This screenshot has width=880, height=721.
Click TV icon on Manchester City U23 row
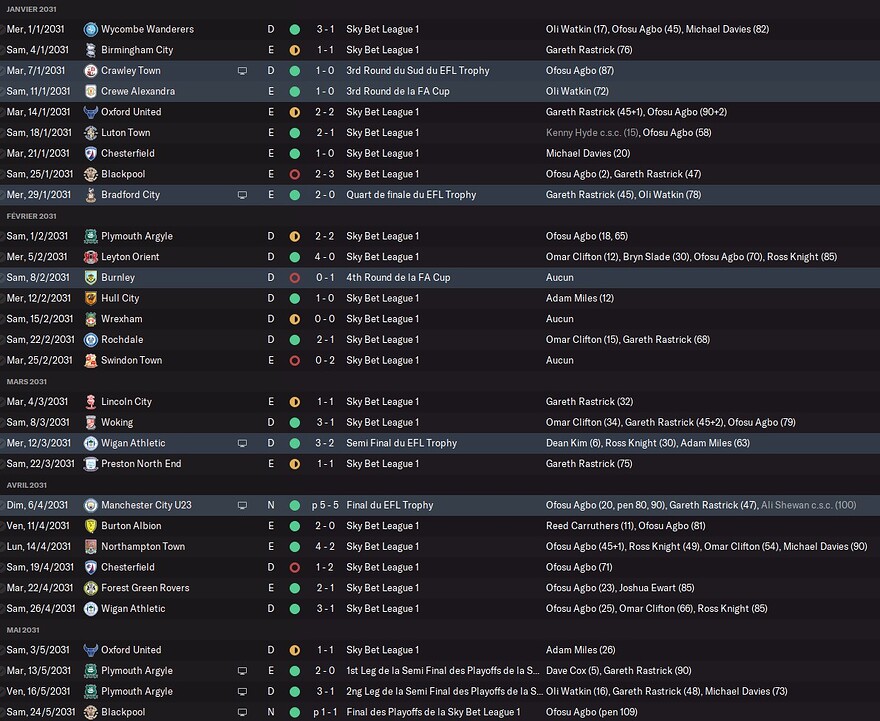[242, 506]
